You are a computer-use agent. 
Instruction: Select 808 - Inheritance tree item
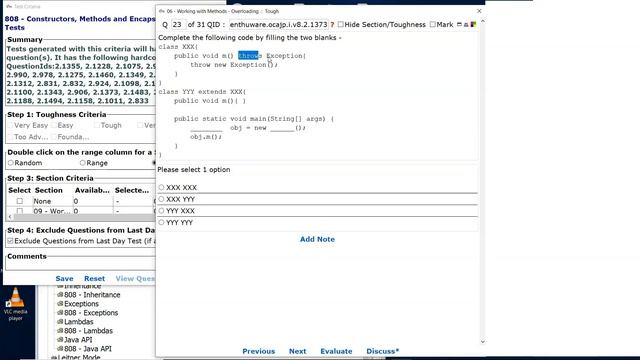click(x=92, y=295)
